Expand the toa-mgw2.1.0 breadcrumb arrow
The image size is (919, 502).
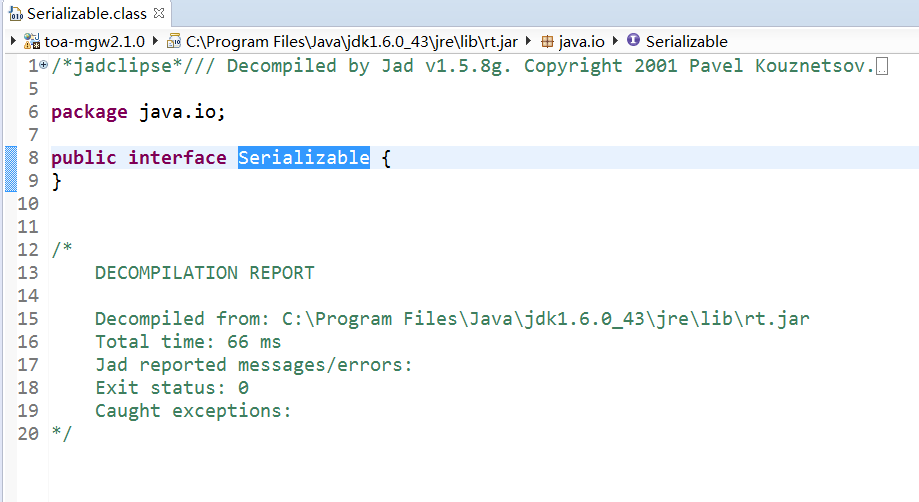(x=13, y=41)
